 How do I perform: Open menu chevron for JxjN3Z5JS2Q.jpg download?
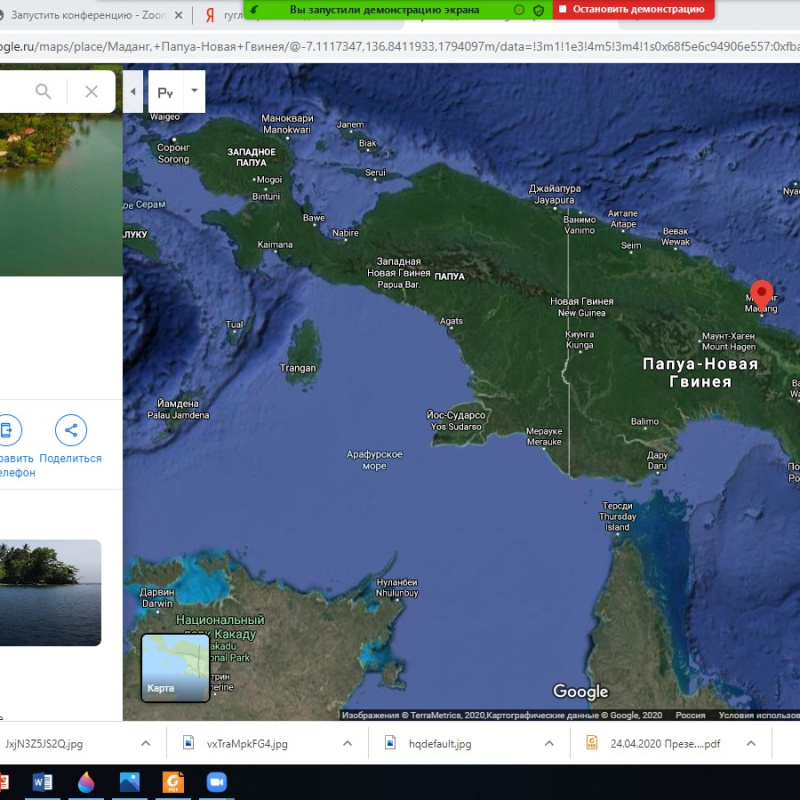(145, 744)
